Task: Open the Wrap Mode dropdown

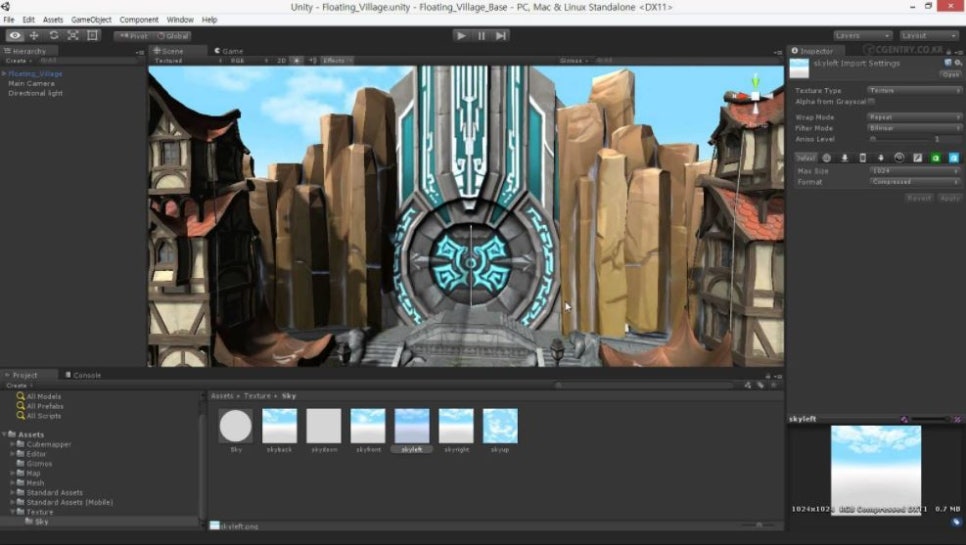Action: click(914, 117)
